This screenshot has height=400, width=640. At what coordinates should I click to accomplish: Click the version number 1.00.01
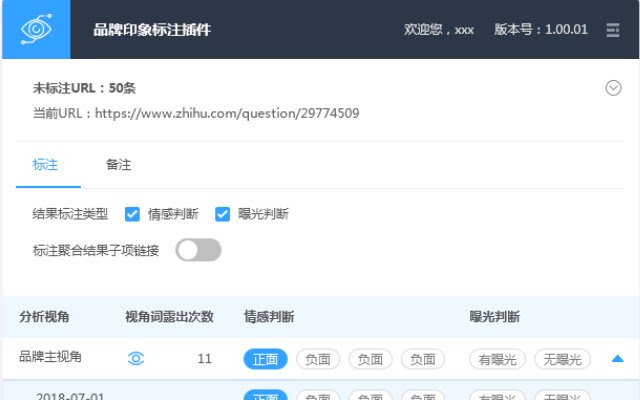point(566,29)
